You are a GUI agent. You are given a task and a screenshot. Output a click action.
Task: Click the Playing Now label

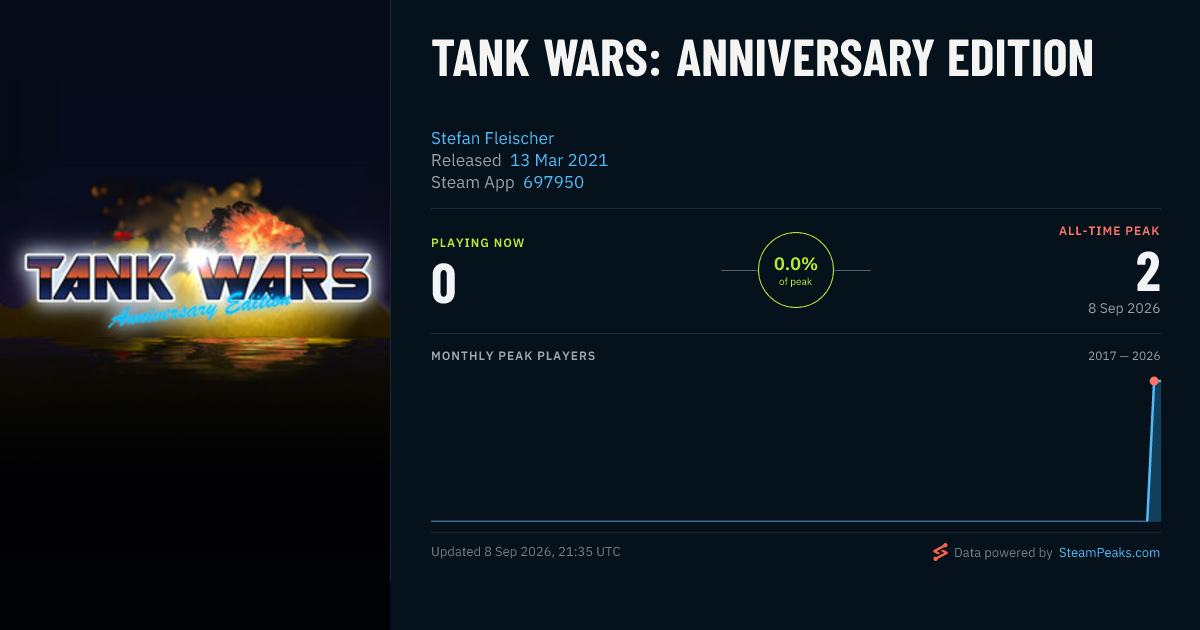[478, 243]
